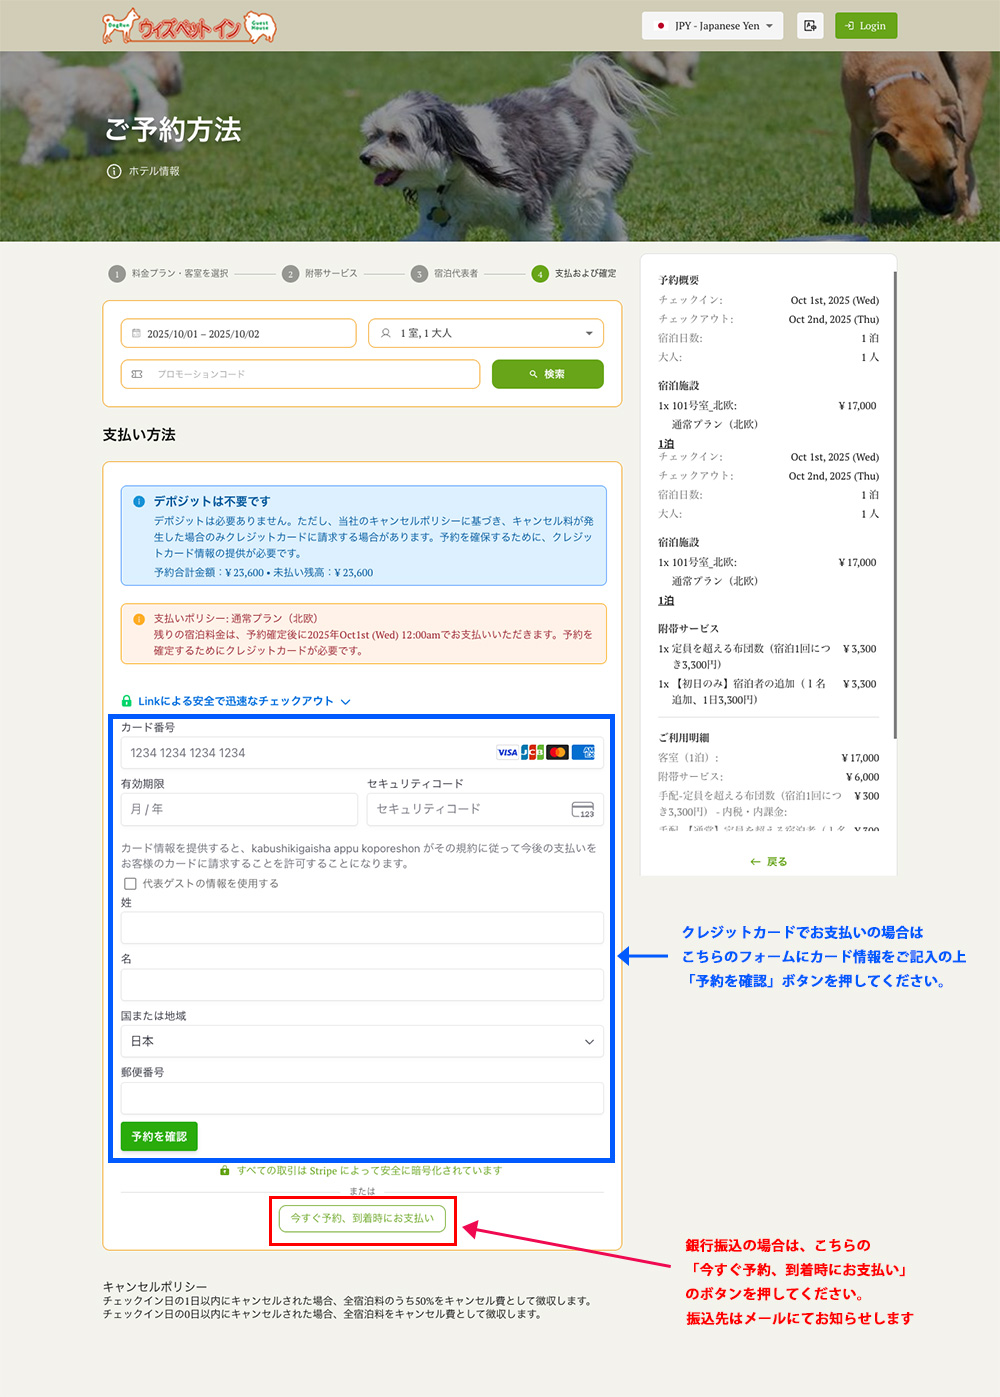
Task: Click the Visa card brand icon
Action: (x=507, y=752)
